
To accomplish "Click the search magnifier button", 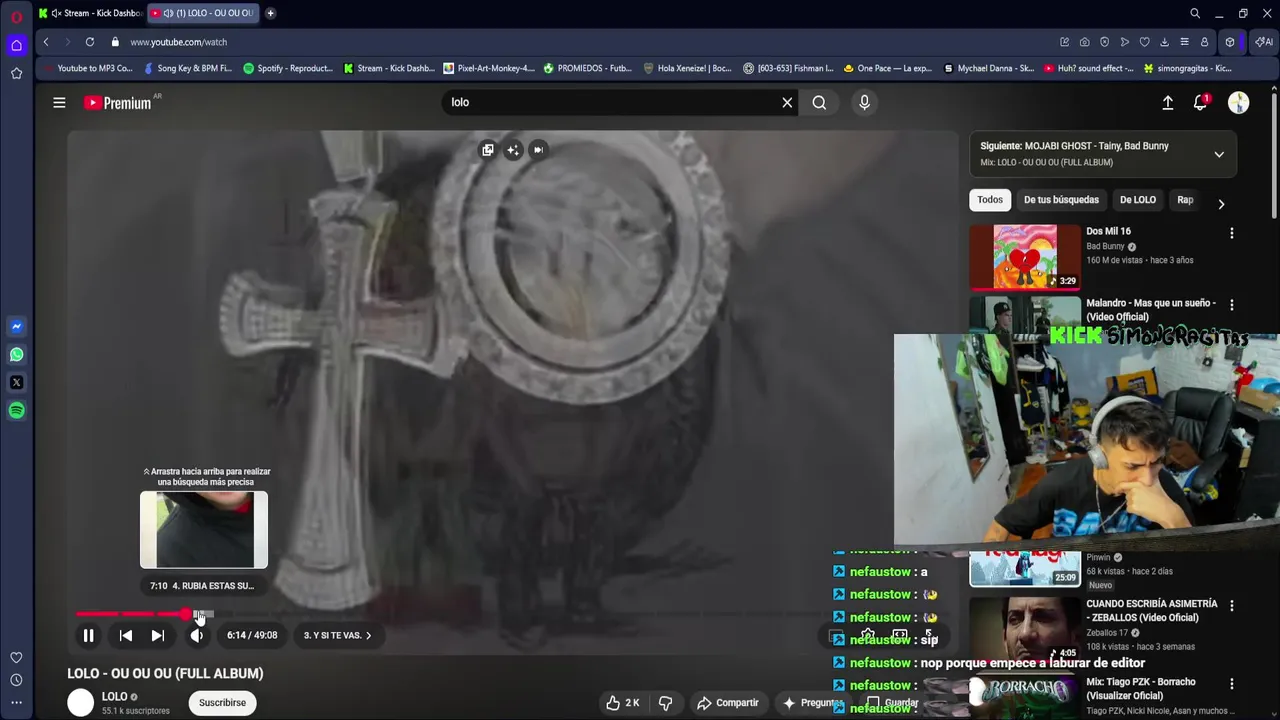I will (x=819, y=102).
